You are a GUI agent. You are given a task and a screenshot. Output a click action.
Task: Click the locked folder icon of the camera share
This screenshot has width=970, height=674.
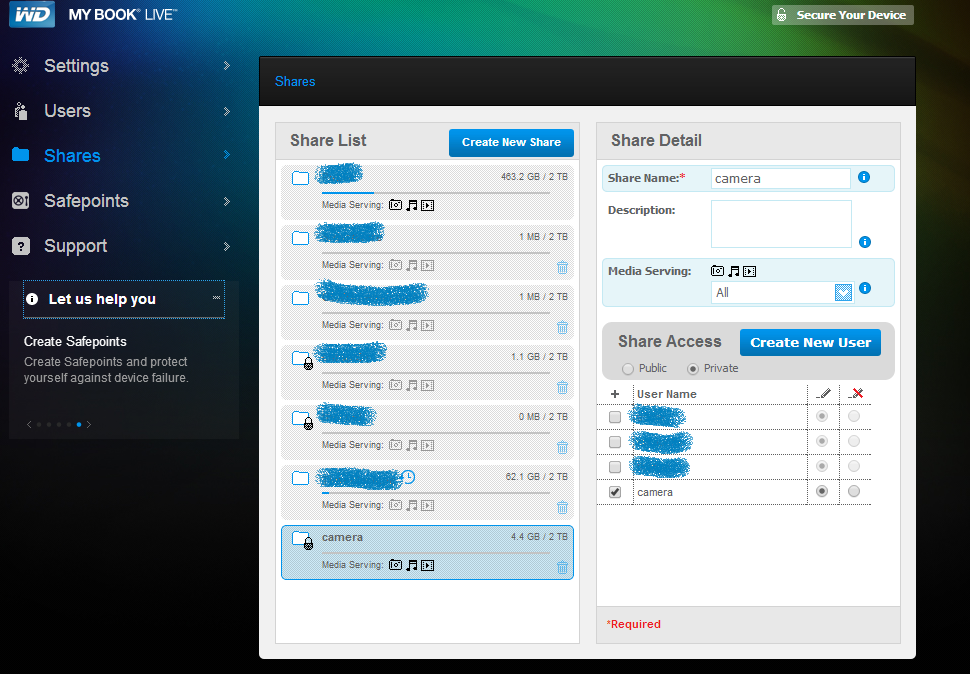pyautogui.click(x=303, y=540)
